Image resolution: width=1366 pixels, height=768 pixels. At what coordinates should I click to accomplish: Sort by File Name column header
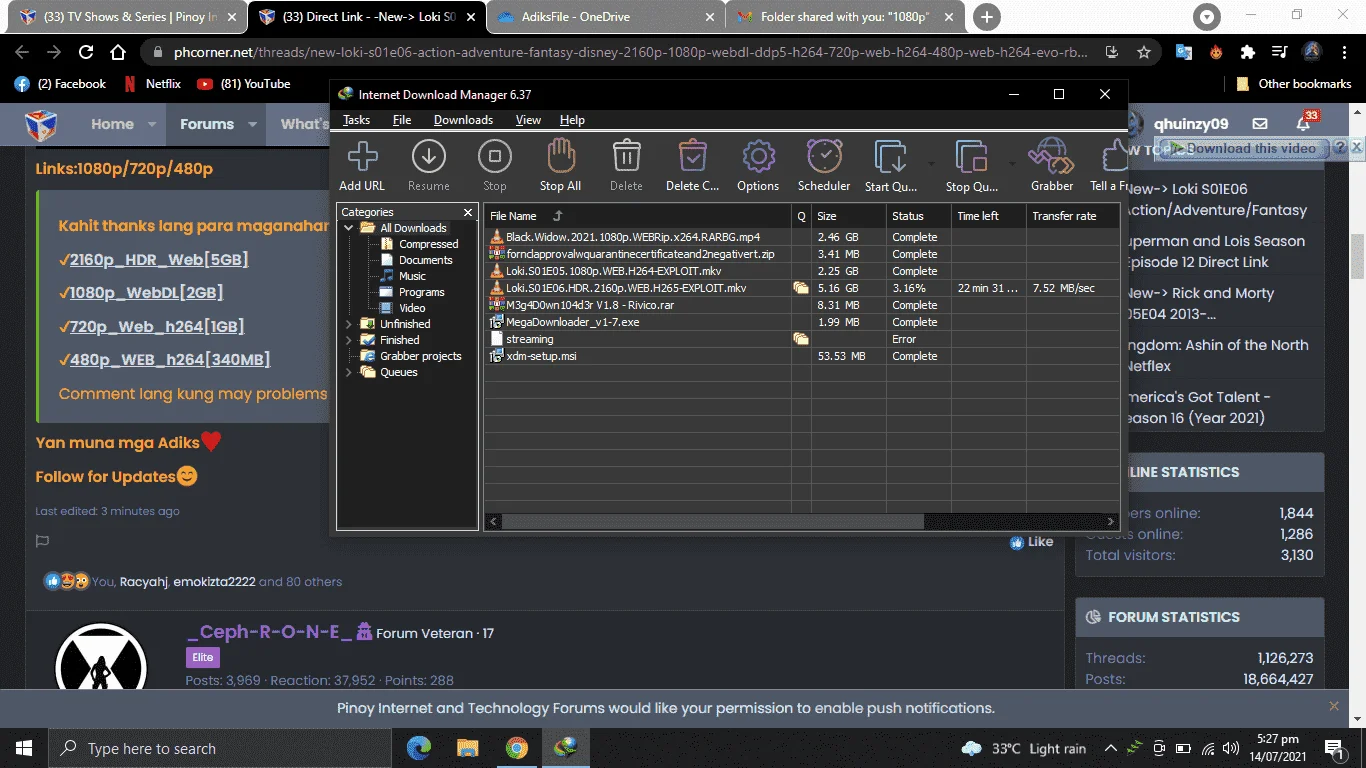tap(637, 216)
